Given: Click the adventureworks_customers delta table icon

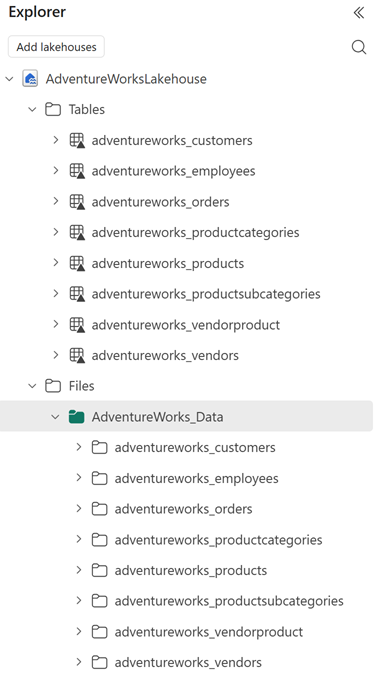Looking at the screenshot, I should tap(77, 141).
